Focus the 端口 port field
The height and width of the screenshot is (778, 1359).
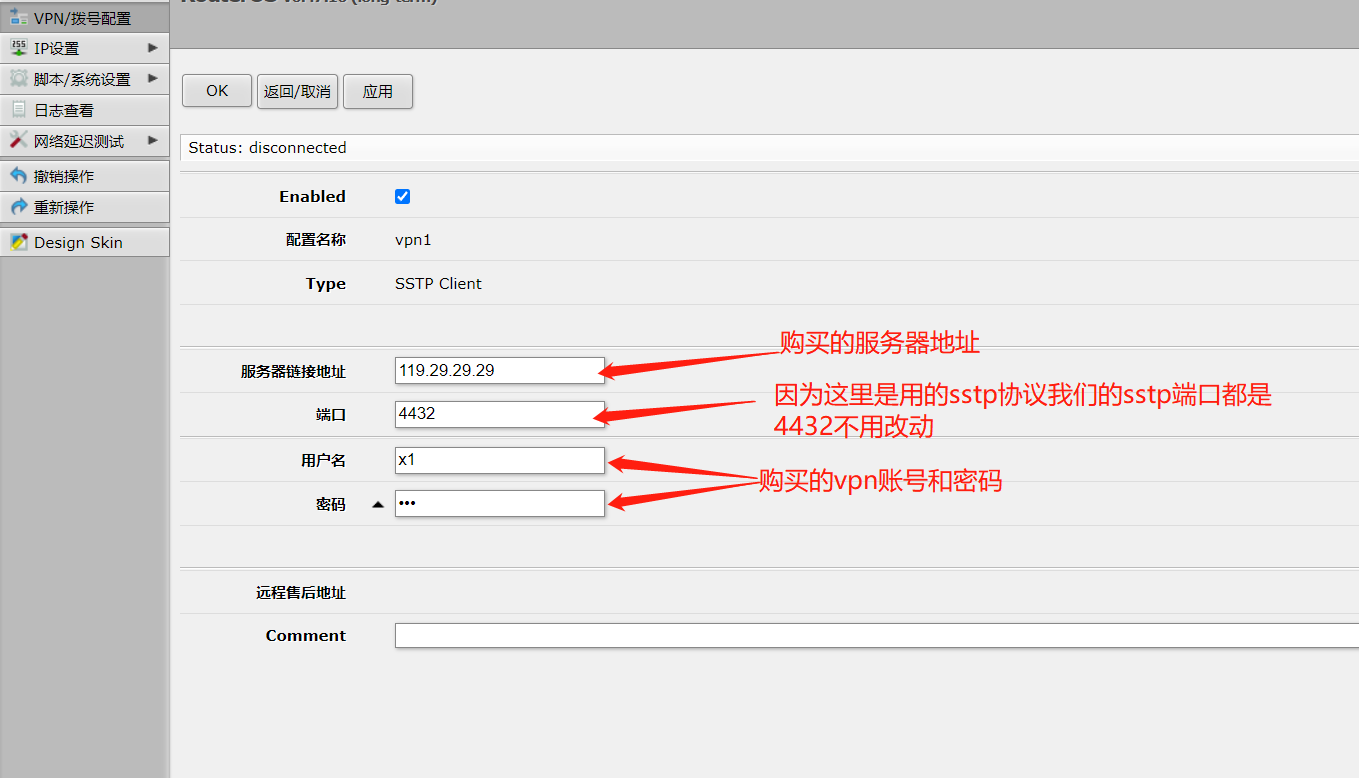tap(500, 413)
